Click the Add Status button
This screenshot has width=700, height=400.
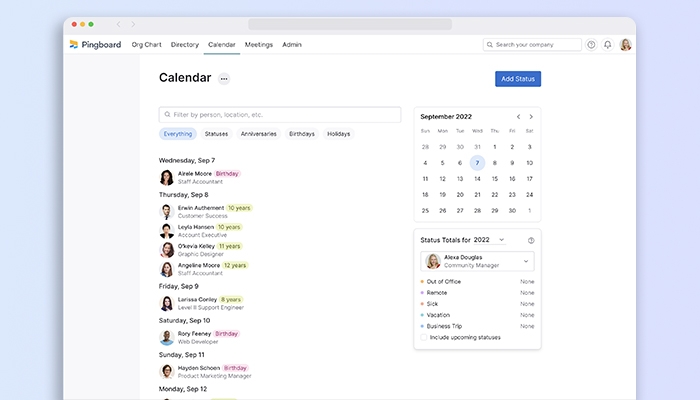pyautogui.click(x=518, y=79)
